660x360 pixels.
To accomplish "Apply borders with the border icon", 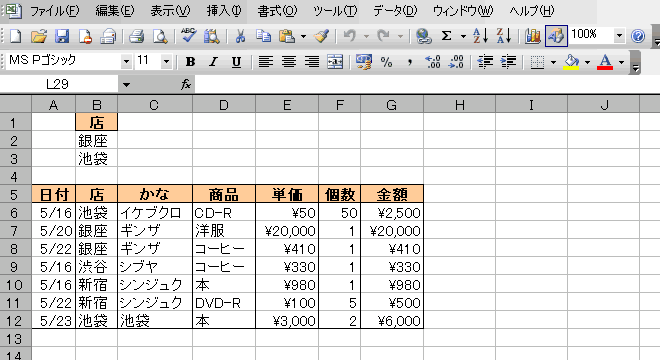I will (x=537, y=62).
